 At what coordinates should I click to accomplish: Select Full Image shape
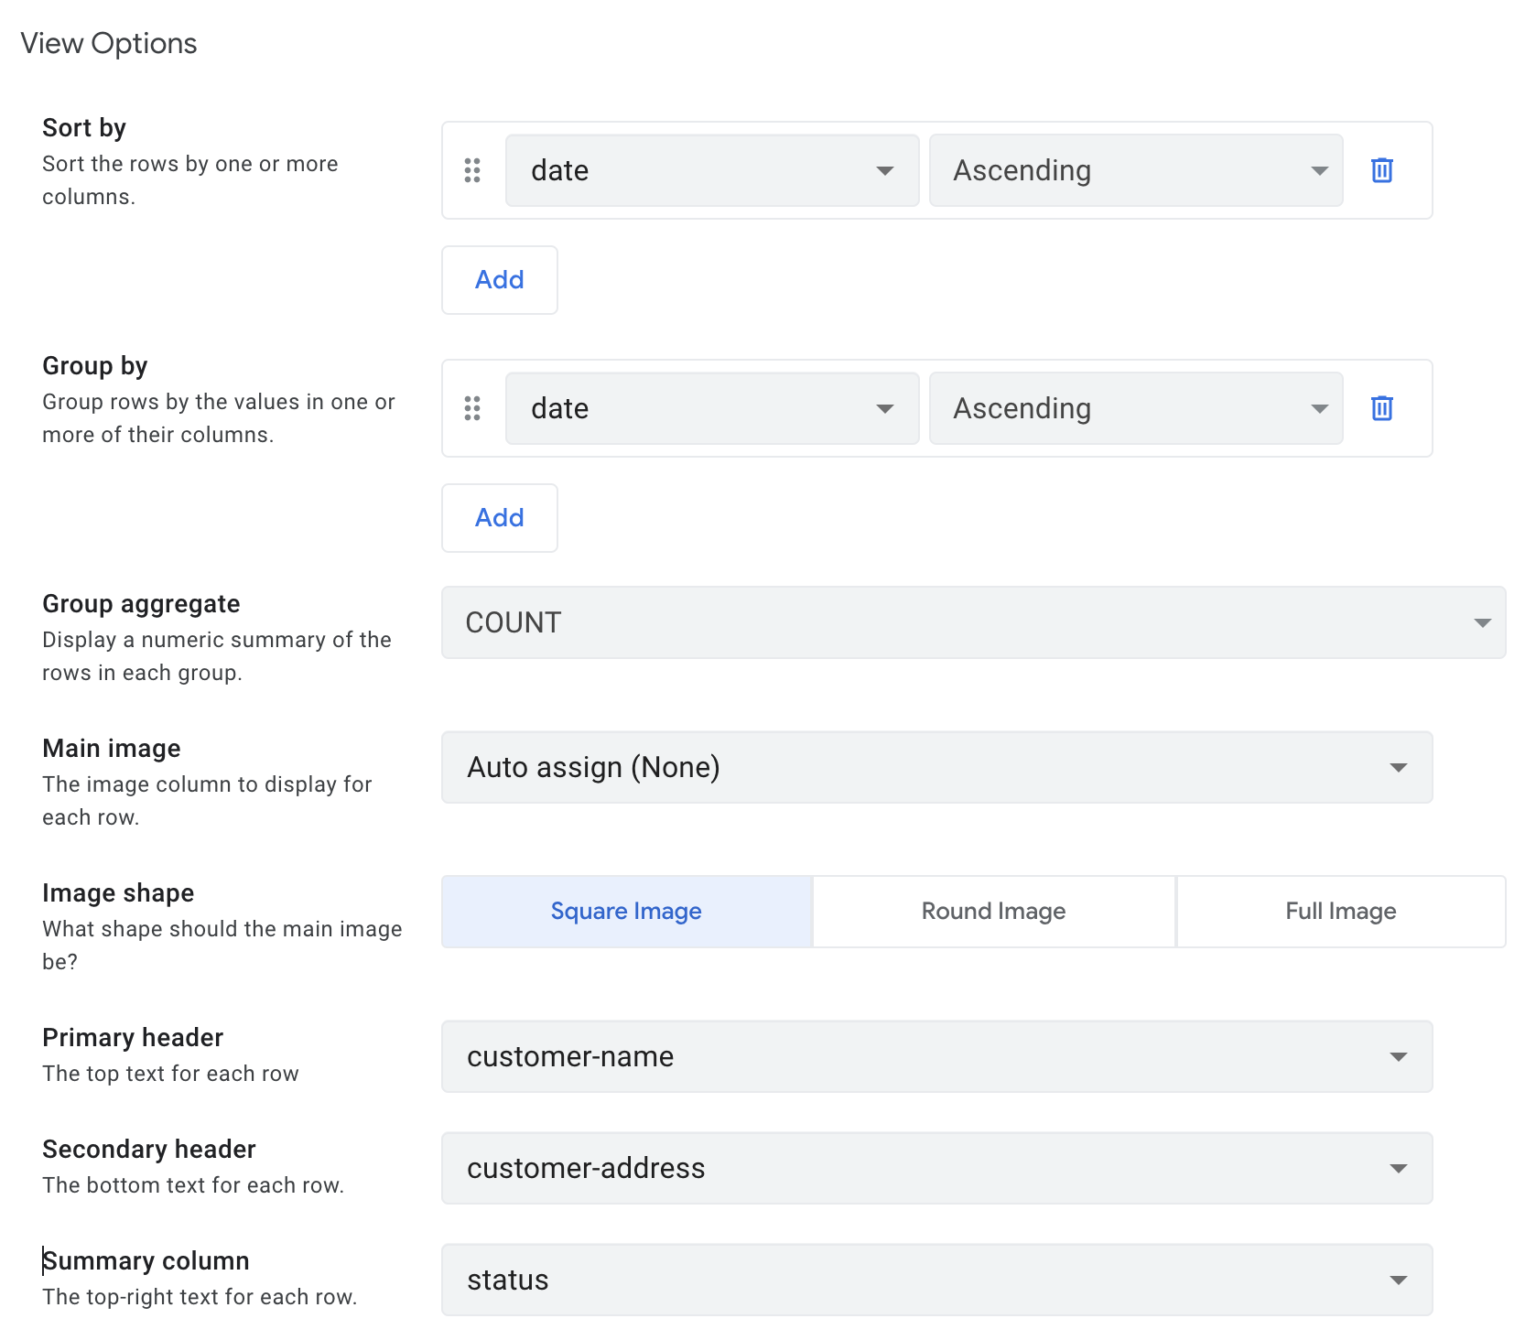(1340, 911)
